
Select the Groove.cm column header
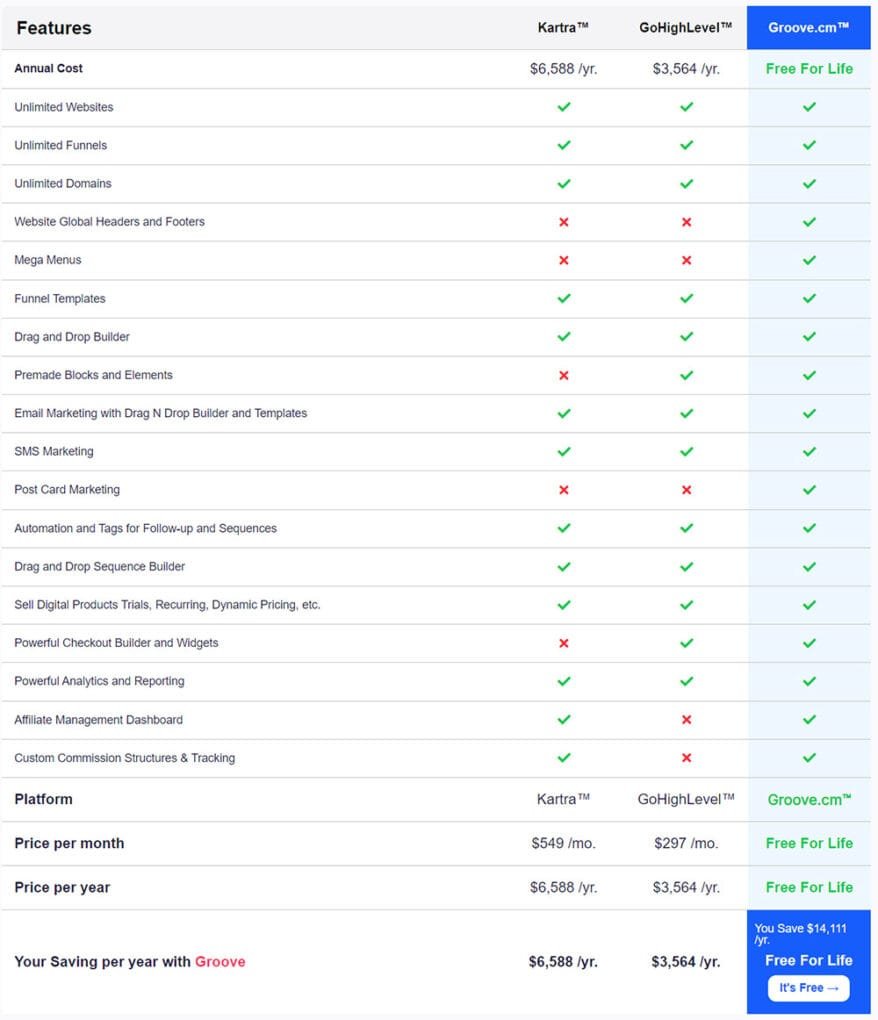click(x=809, y=28)
